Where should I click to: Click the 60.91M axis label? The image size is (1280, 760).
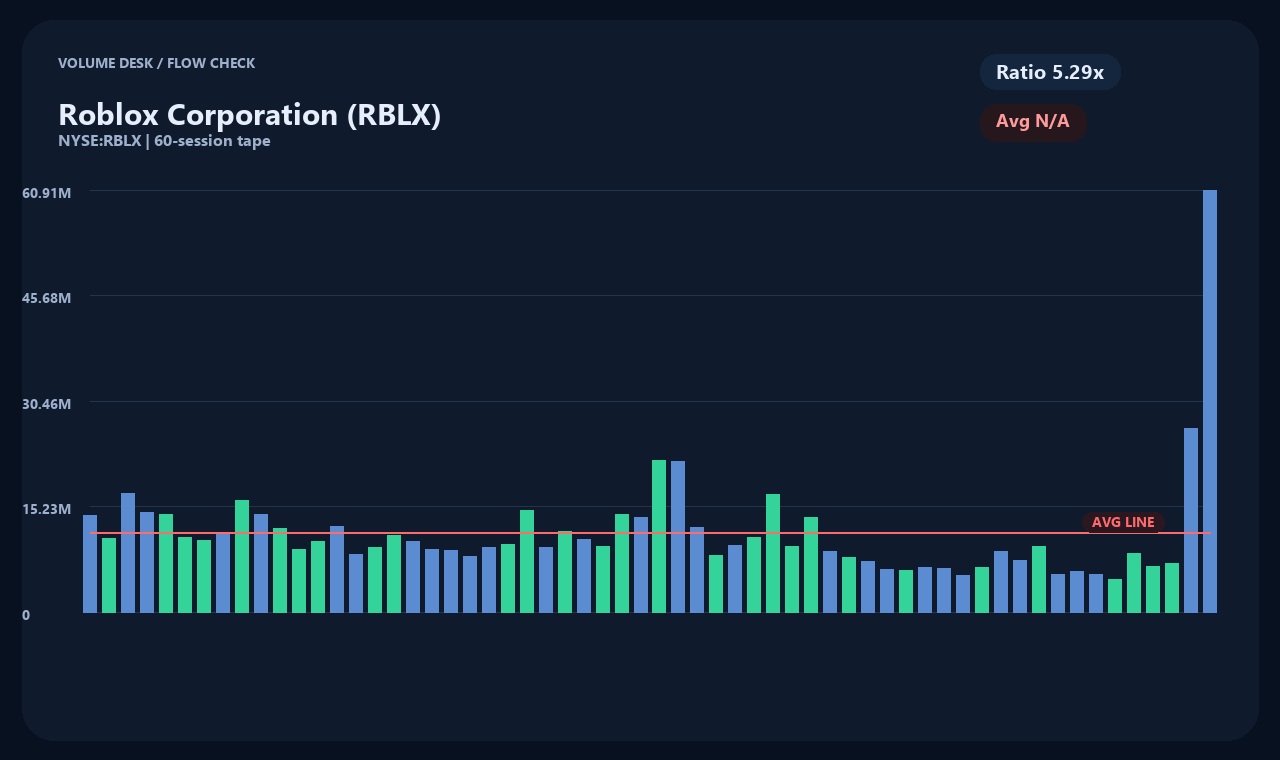pos(47,192)
